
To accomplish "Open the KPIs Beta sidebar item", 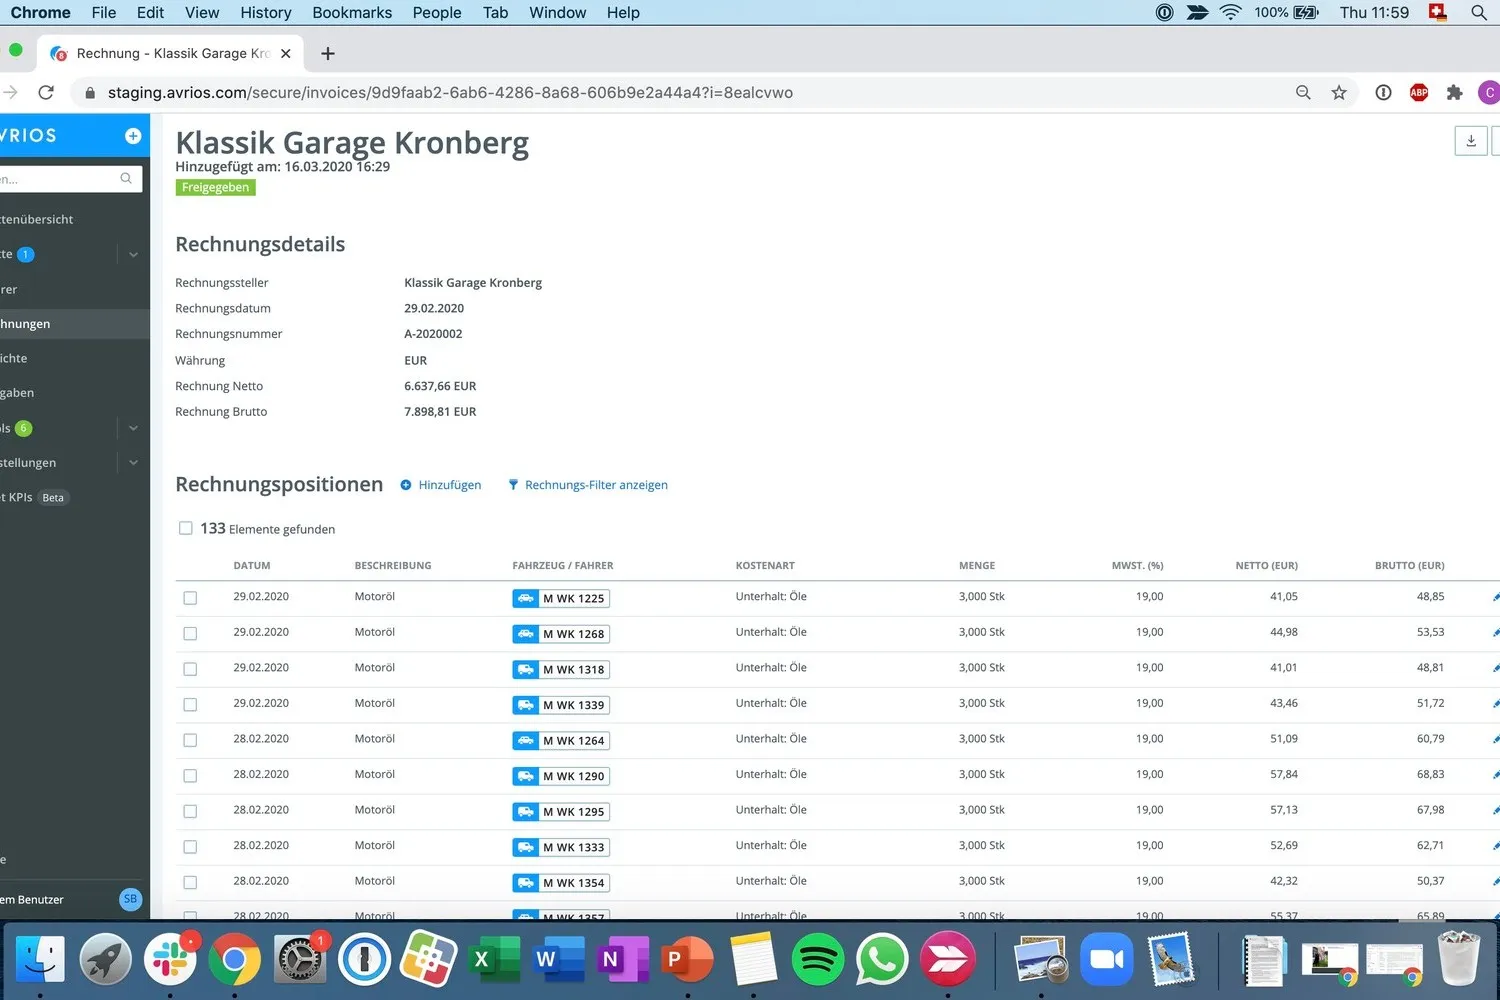I will point(35,497).
